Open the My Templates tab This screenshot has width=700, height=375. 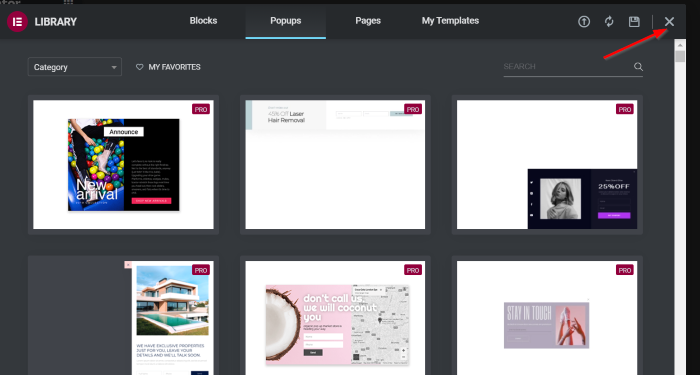click(x=450, y=21)
